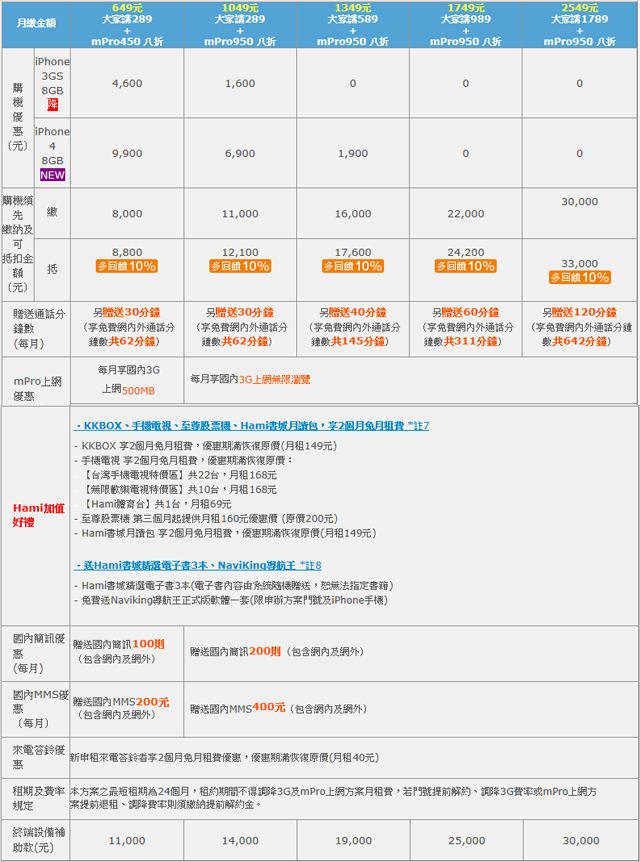Open the KKBOX、手機電視 2個月免月租費 link

251,426
